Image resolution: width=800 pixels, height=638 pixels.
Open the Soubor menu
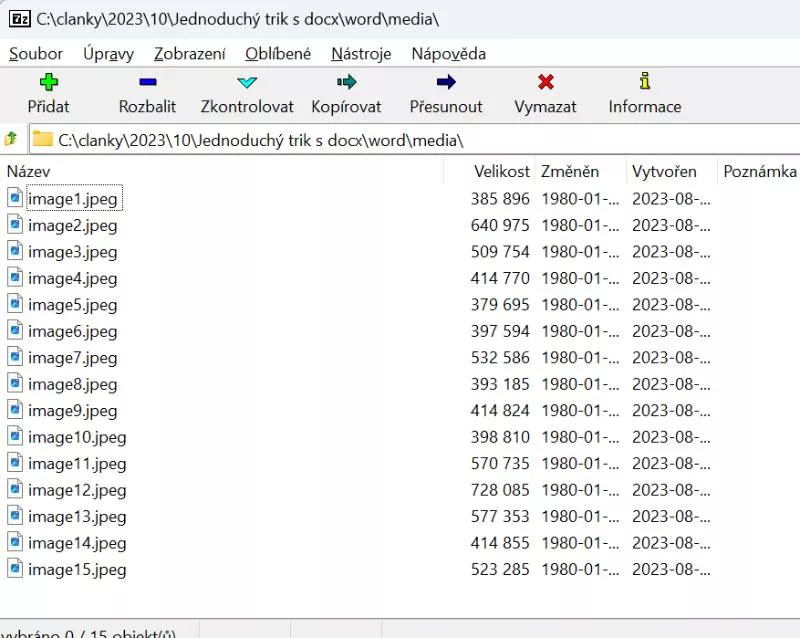[x=36, y=54]
